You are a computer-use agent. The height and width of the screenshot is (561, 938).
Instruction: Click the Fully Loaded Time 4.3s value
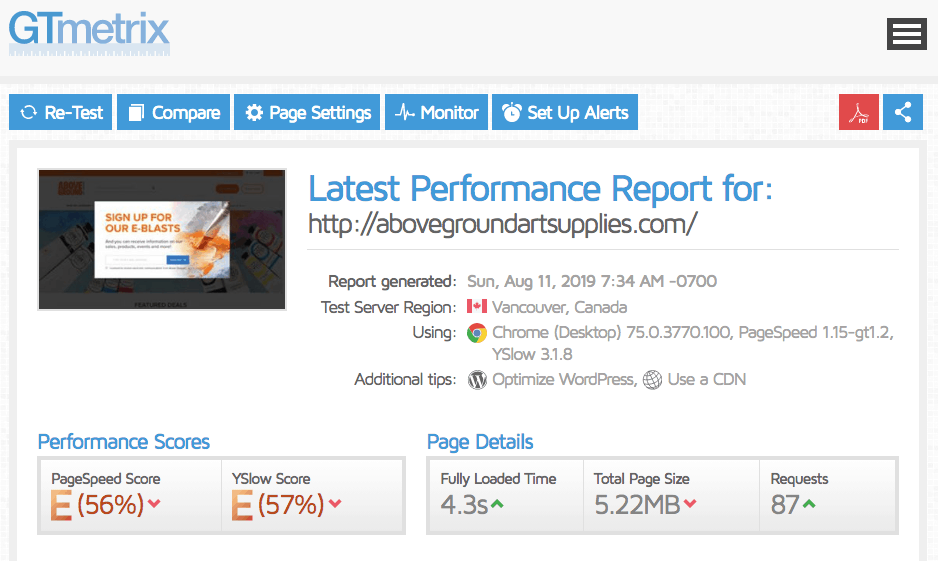pos(464,505)
